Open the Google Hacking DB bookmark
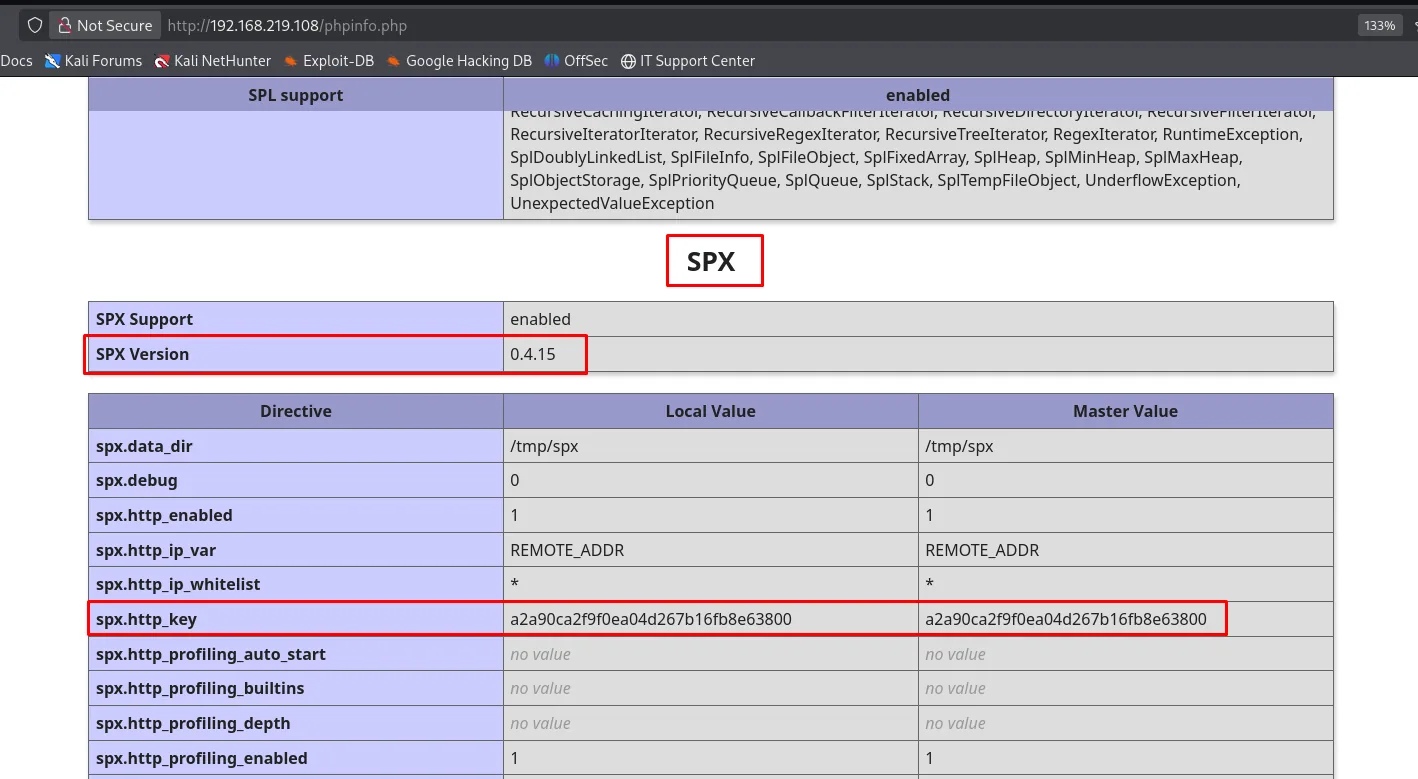 (459, 61)
